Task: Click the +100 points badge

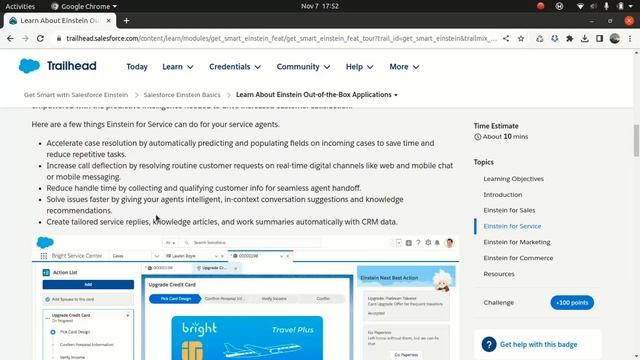Action: point(572,302)
